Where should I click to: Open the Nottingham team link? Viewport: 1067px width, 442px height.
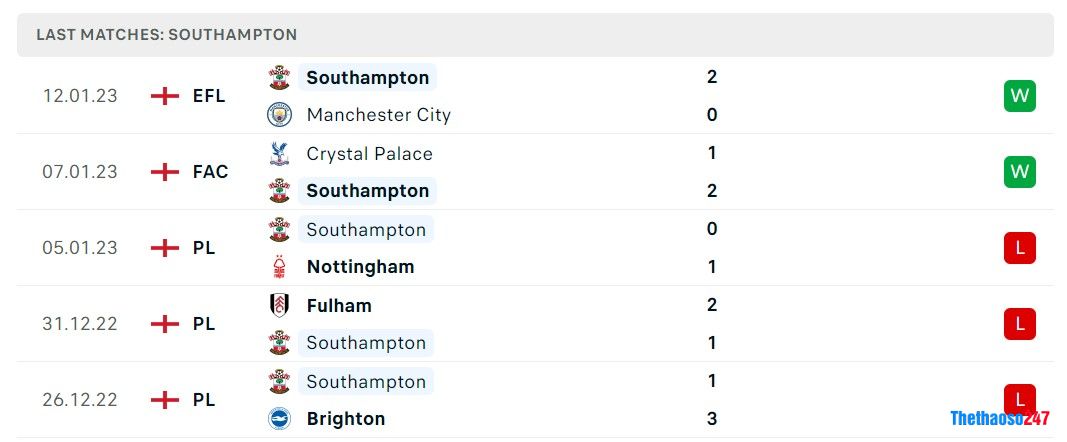click(x=360, y=267)
